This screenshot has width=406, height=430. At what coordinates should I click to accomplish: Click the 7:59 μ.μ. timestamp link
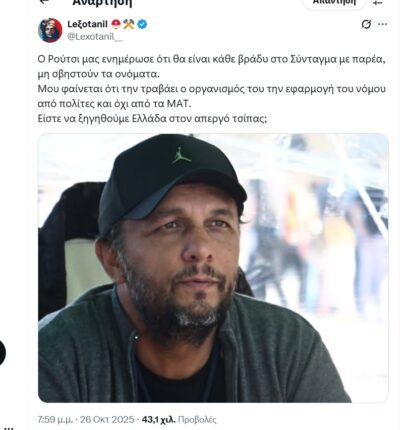[x=55, y=419]
